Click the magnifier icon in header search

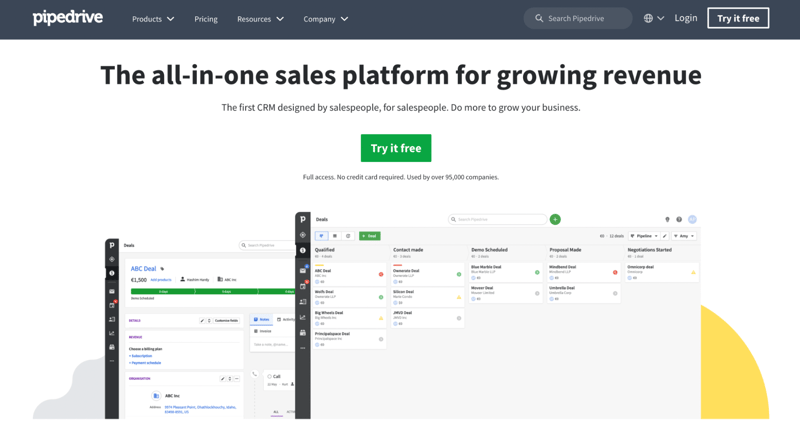(x=539, y=18)
